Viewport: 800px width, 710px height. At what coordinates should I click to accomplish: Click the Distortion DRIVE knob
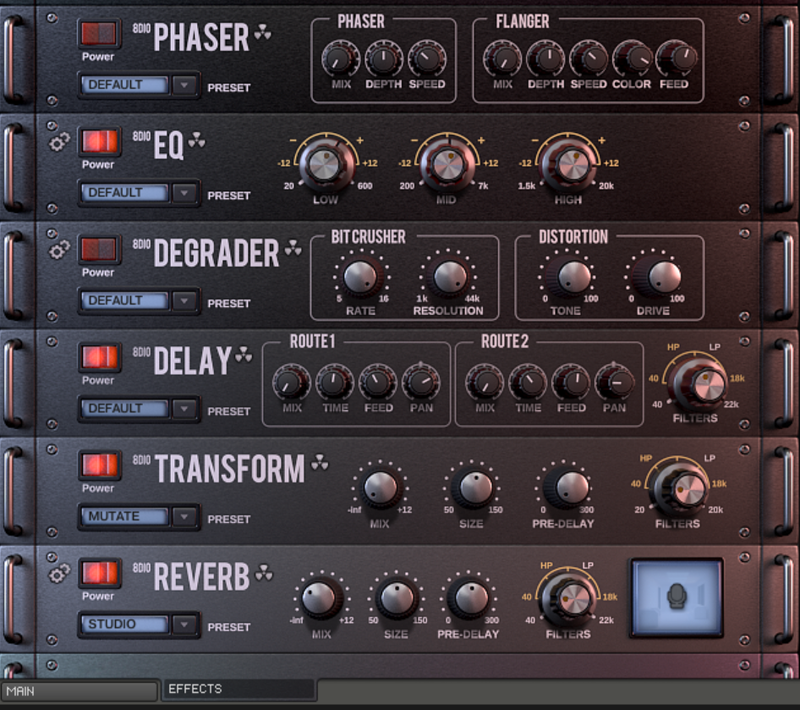tap(660, 277)
